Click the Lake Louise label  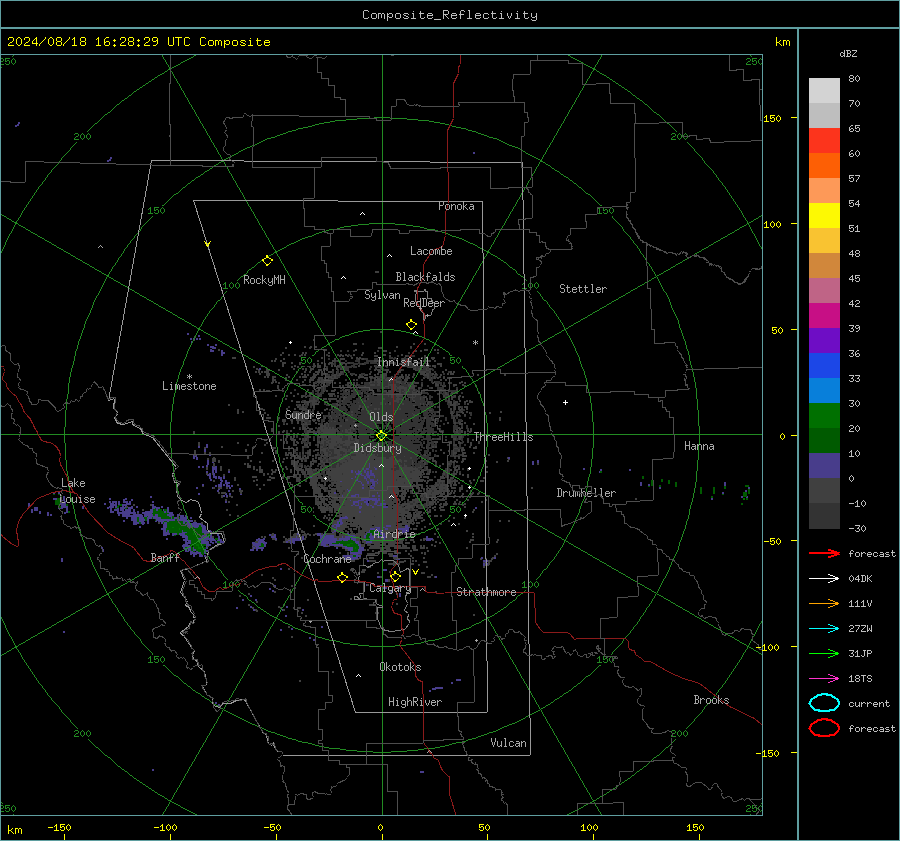77,491
